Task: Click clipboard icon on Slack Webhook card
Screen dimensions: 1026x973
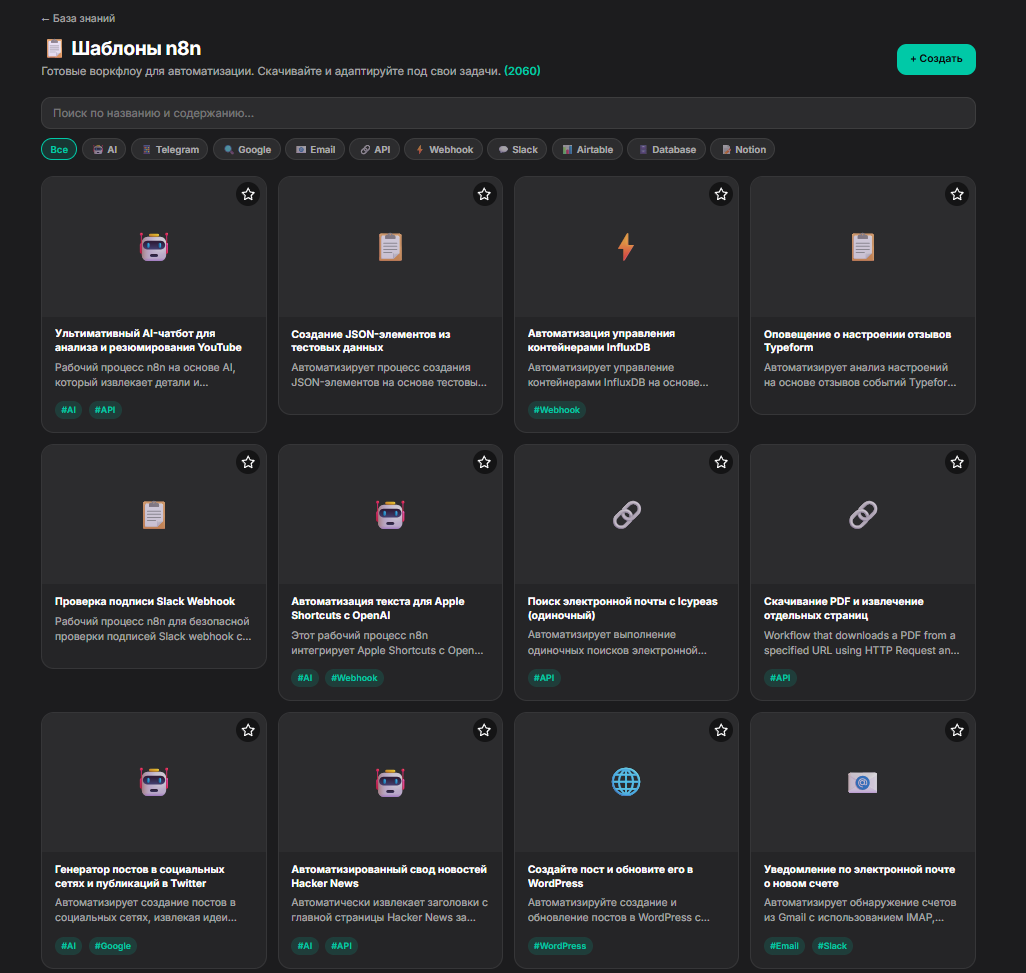Action: (x=154, y=515)
